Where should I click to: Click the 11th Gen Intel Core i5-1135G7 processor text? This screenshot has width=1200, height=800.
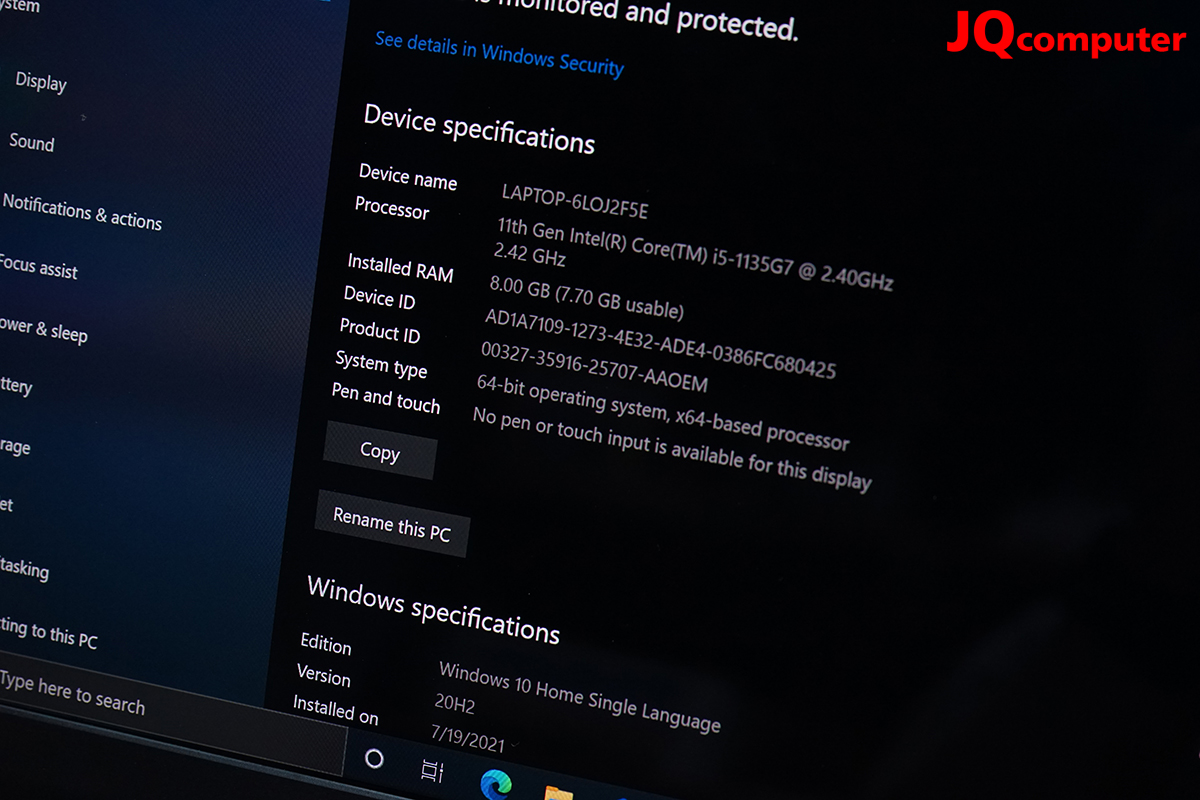(x=695, y=253)
